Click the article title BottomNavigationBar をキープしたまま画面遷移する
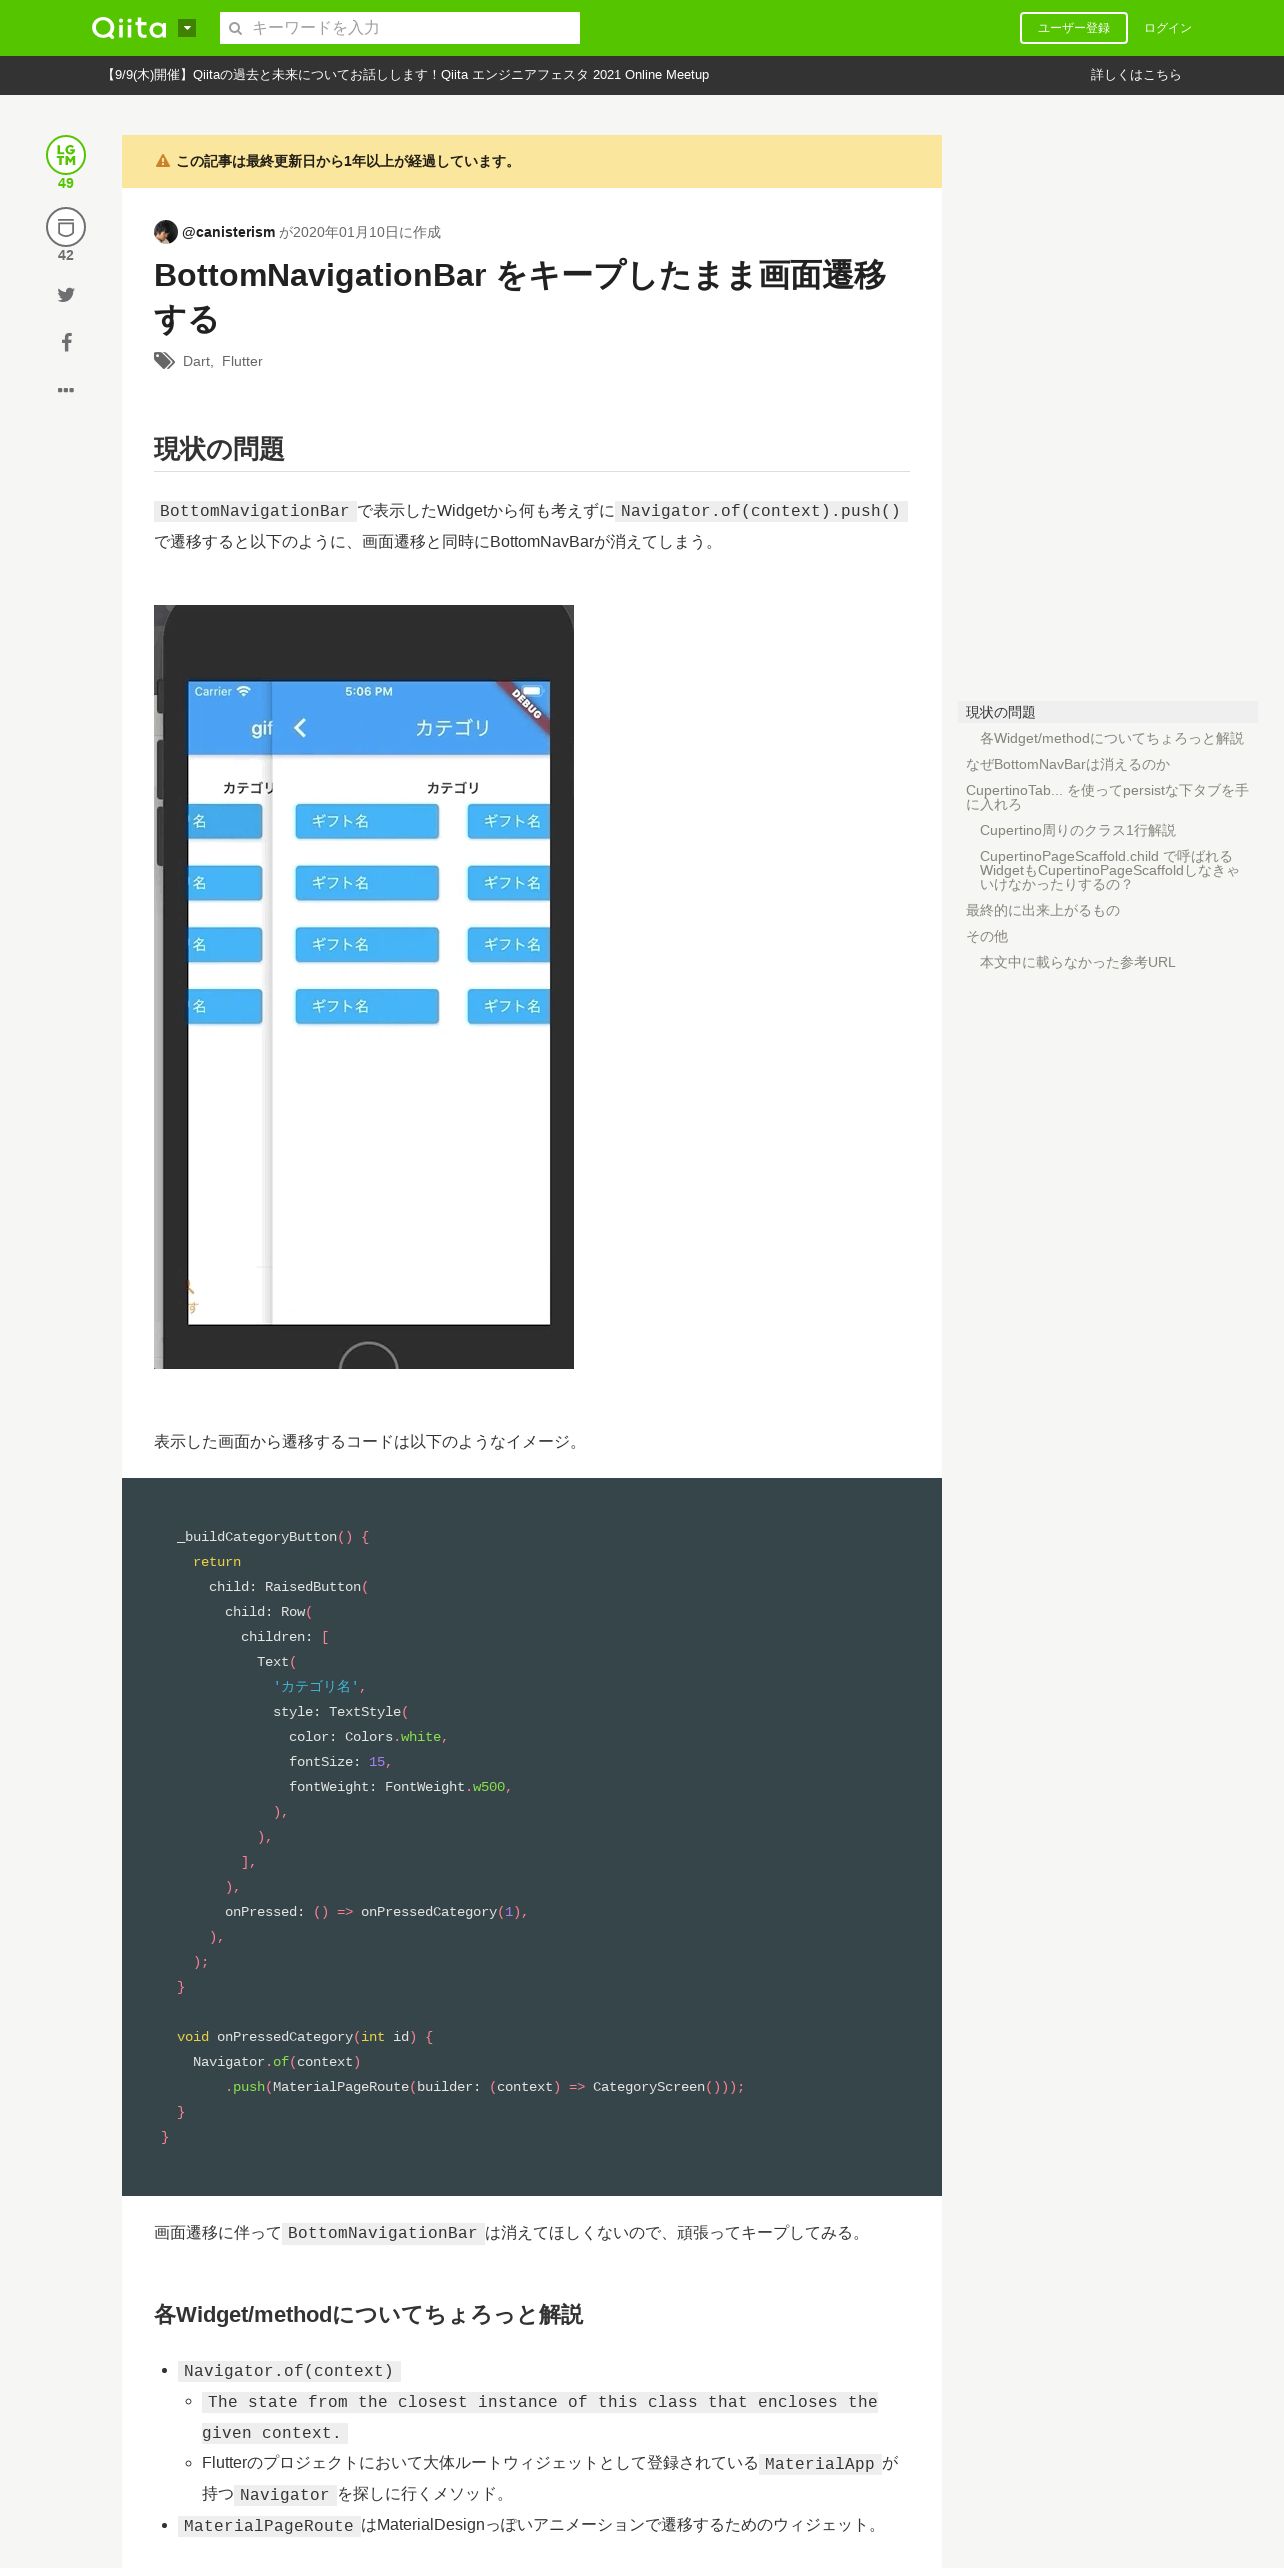 [x=520, y=297]
